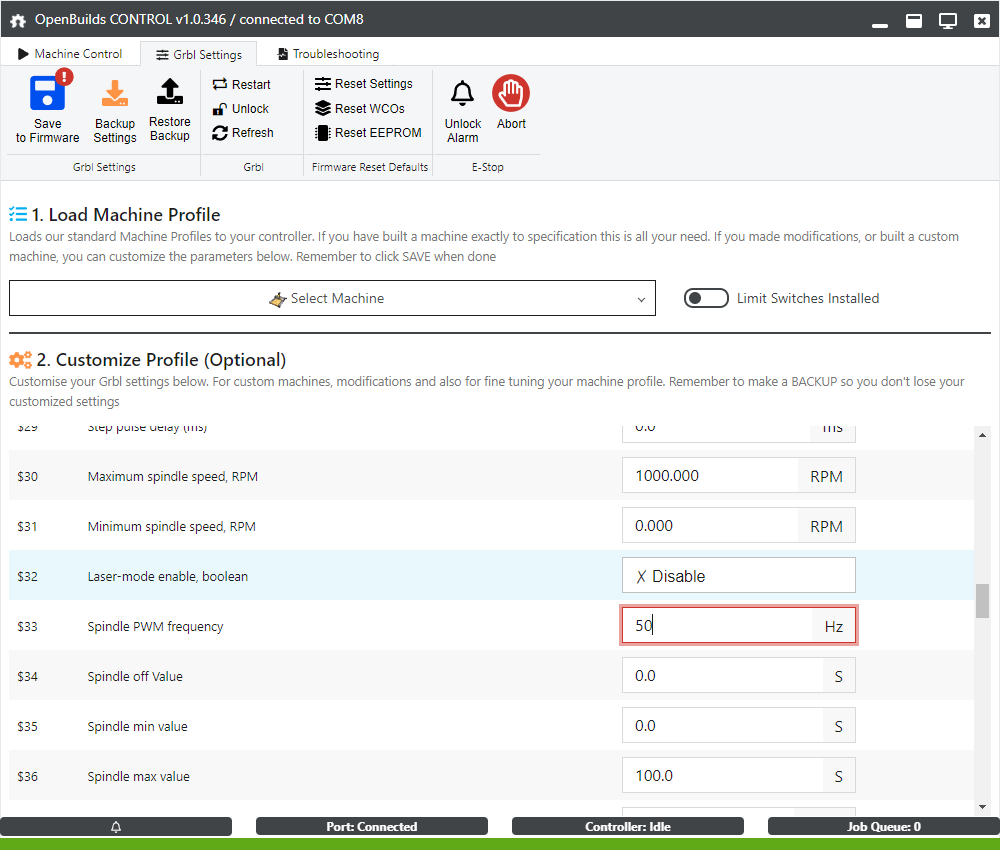Click the Backup Settings icon
This screenshot has width=1000, height=850.
pyautogui.click(x=115, y=95)
